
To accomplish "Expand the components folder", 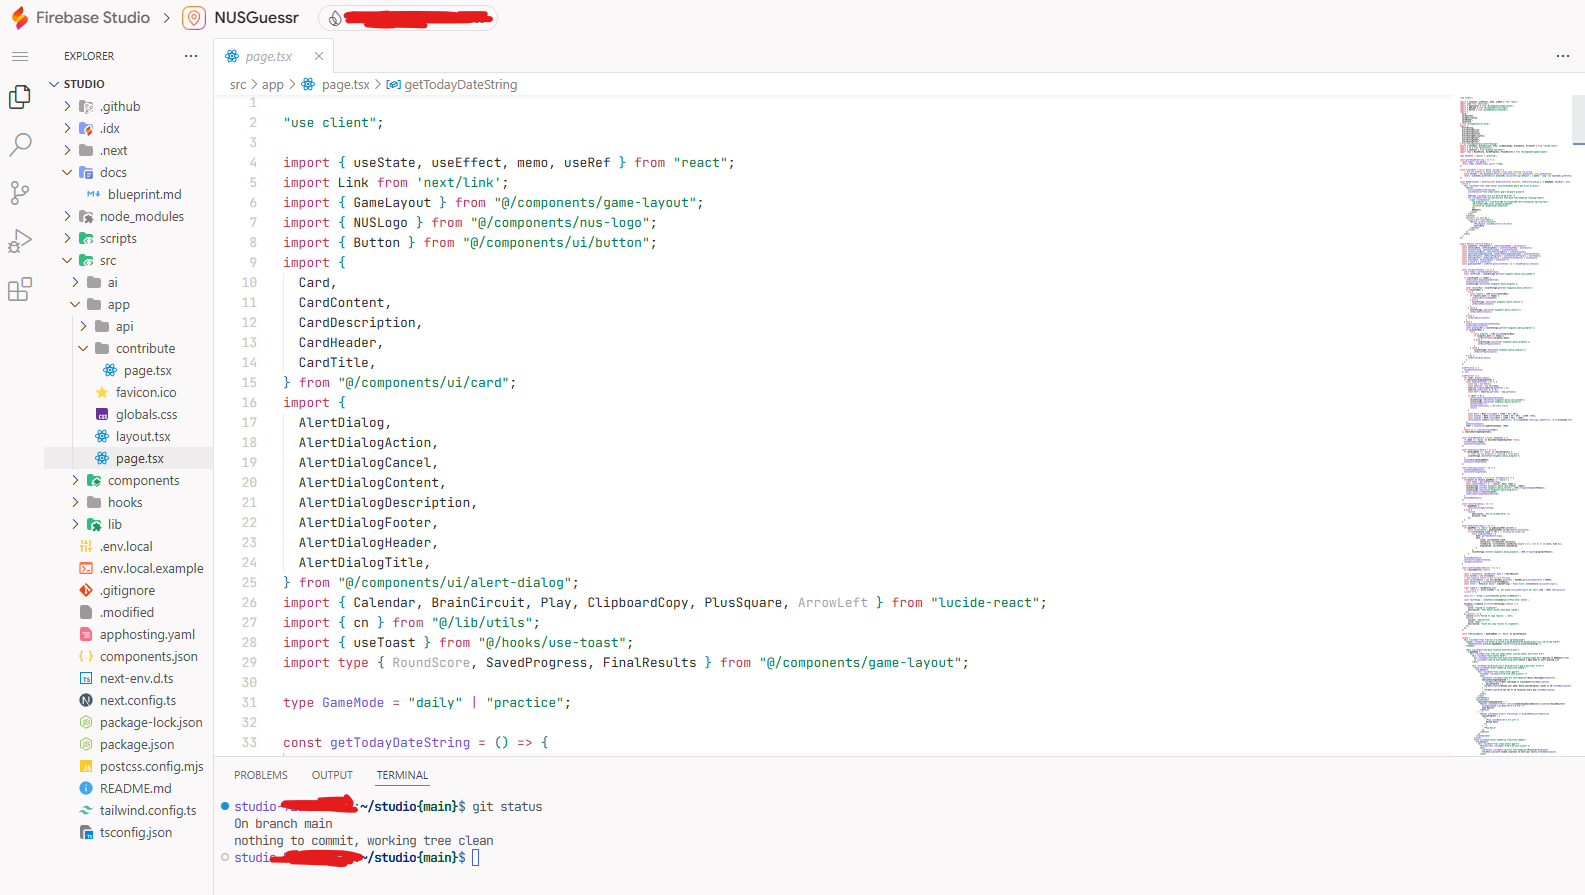I will [x=76, y=481].
